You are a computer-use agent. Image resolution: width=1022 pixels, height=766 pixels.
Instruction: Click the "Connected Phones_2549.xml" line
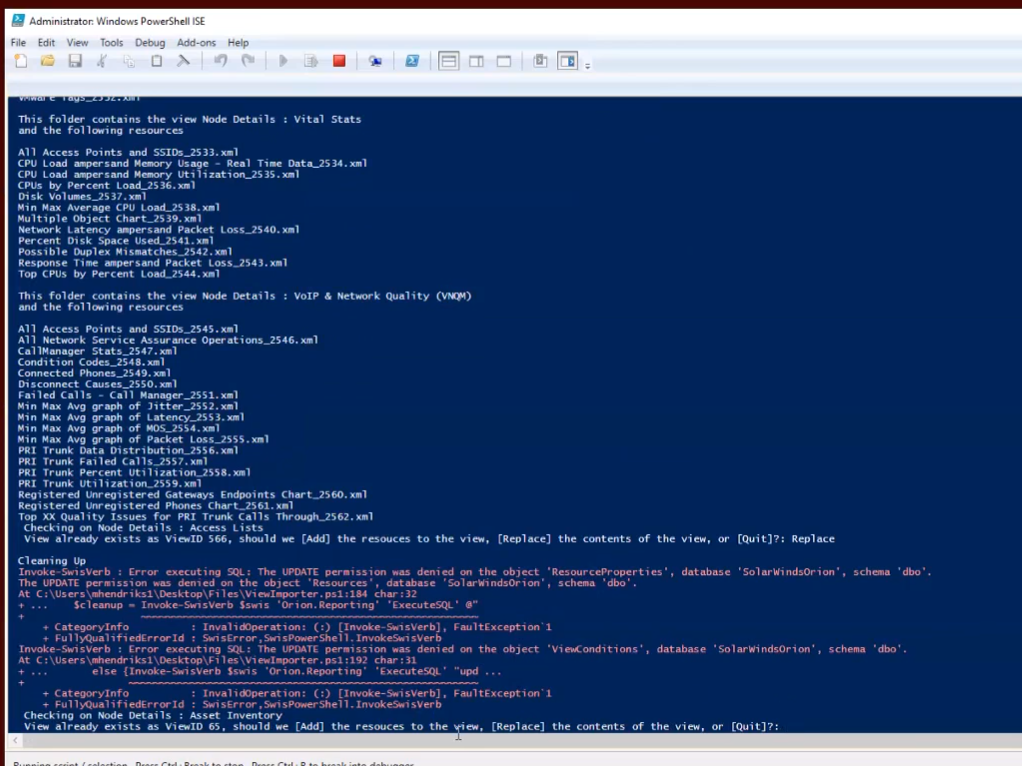click(95, 373)
